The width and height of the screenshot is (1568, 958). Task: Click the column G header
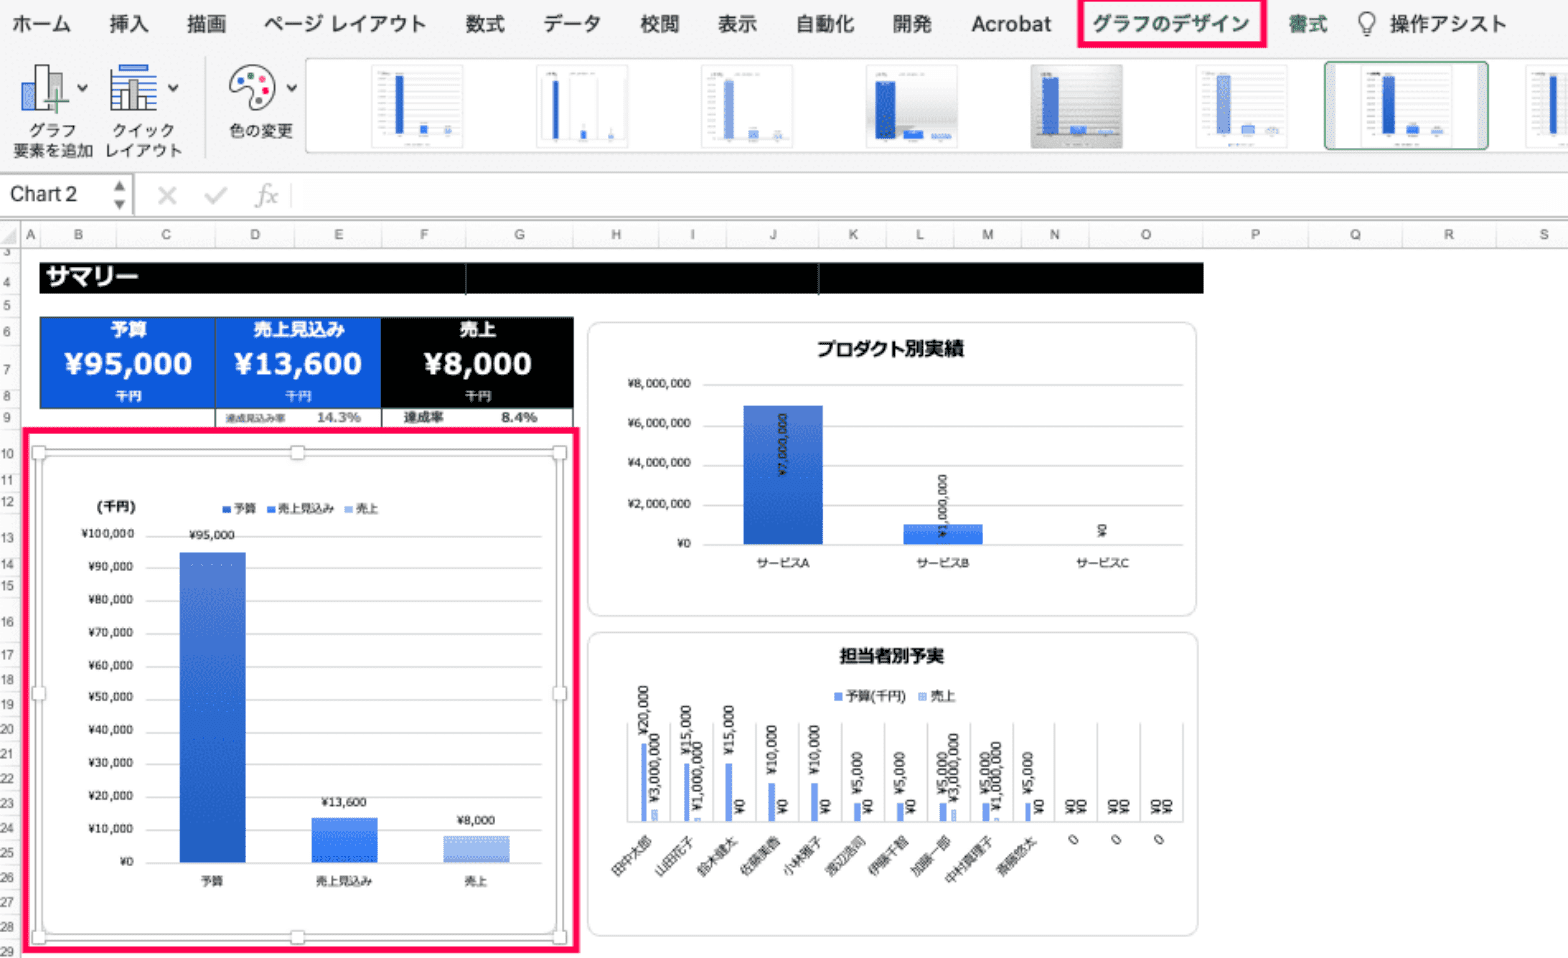click(x=519, y=235)
